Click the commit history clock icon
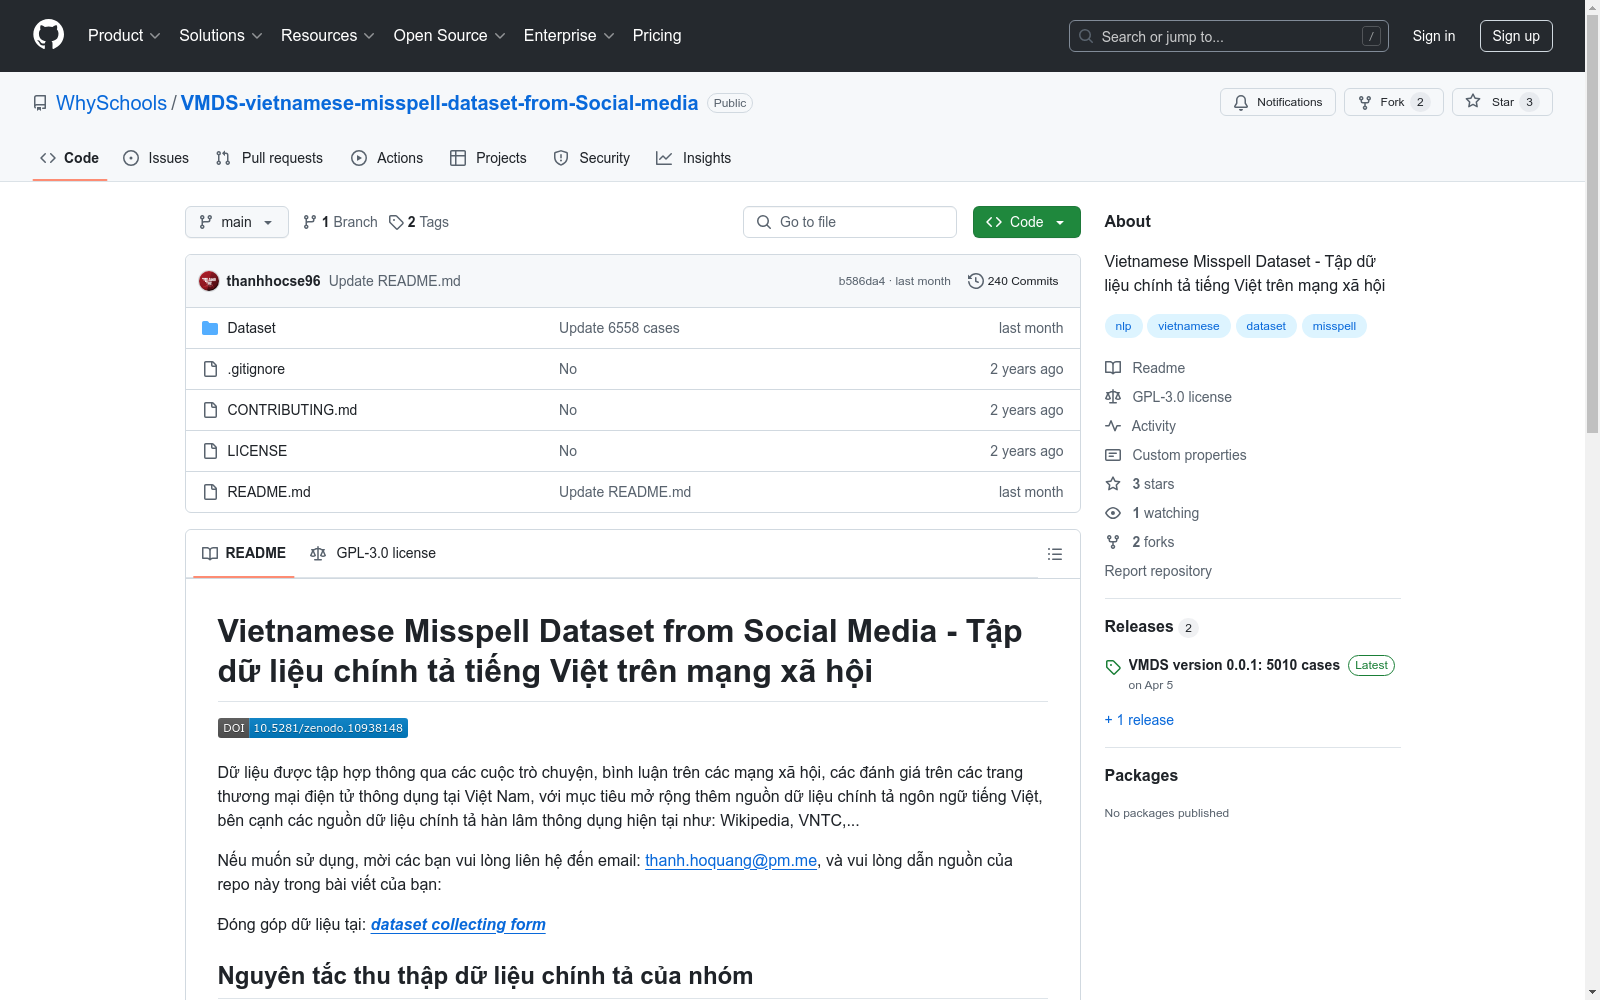Image resolution: width=1600 pixels, height=1000 pixels. tap(975, 281)
